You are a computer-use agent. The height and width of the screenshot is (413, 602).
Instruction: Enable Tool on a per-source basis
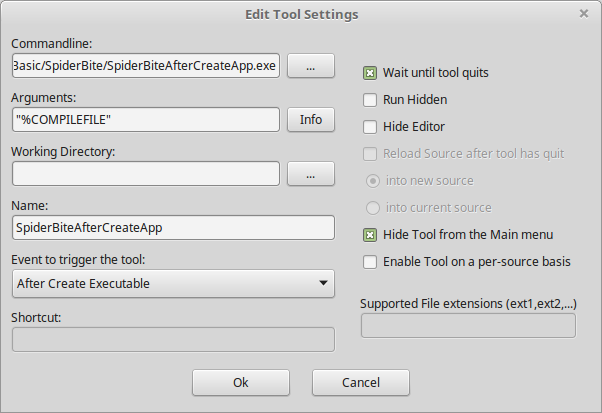click(x=370, y=262)
